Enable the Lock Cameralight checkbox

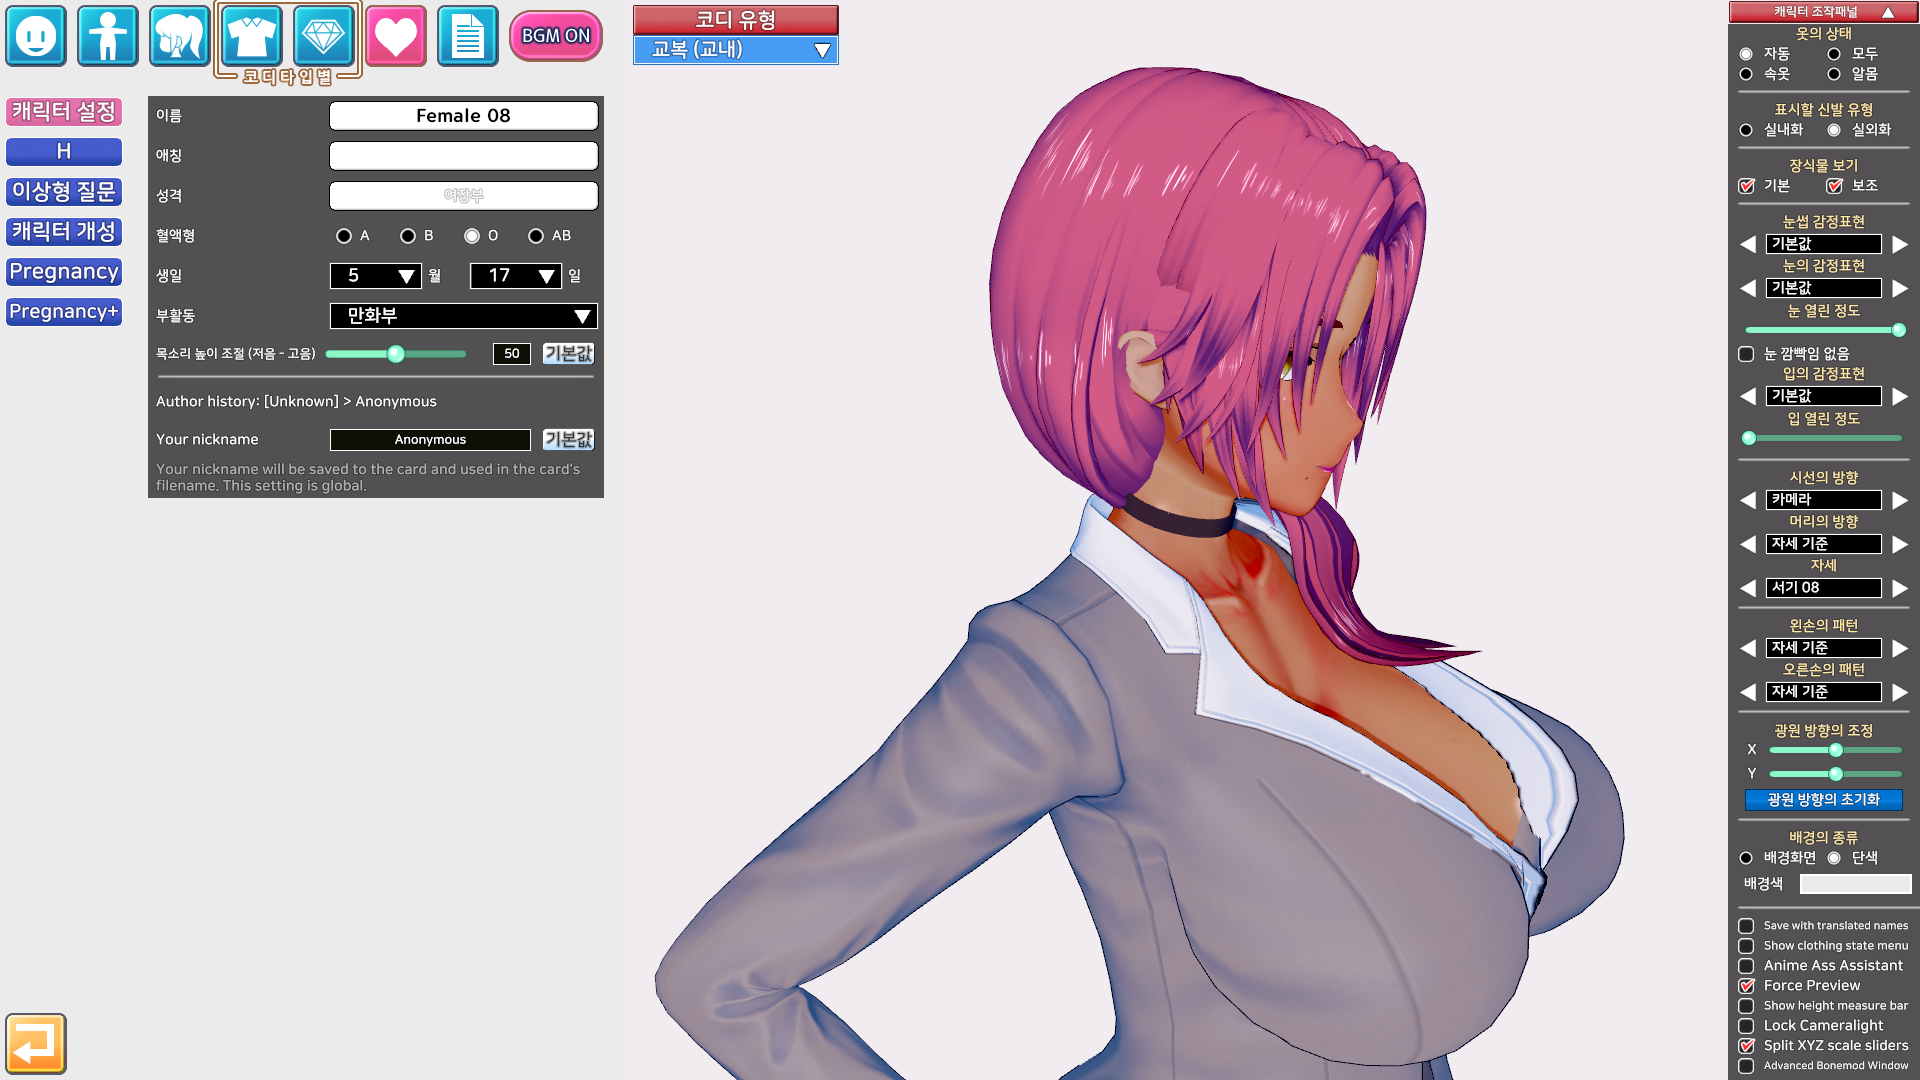[1746, 1026]
